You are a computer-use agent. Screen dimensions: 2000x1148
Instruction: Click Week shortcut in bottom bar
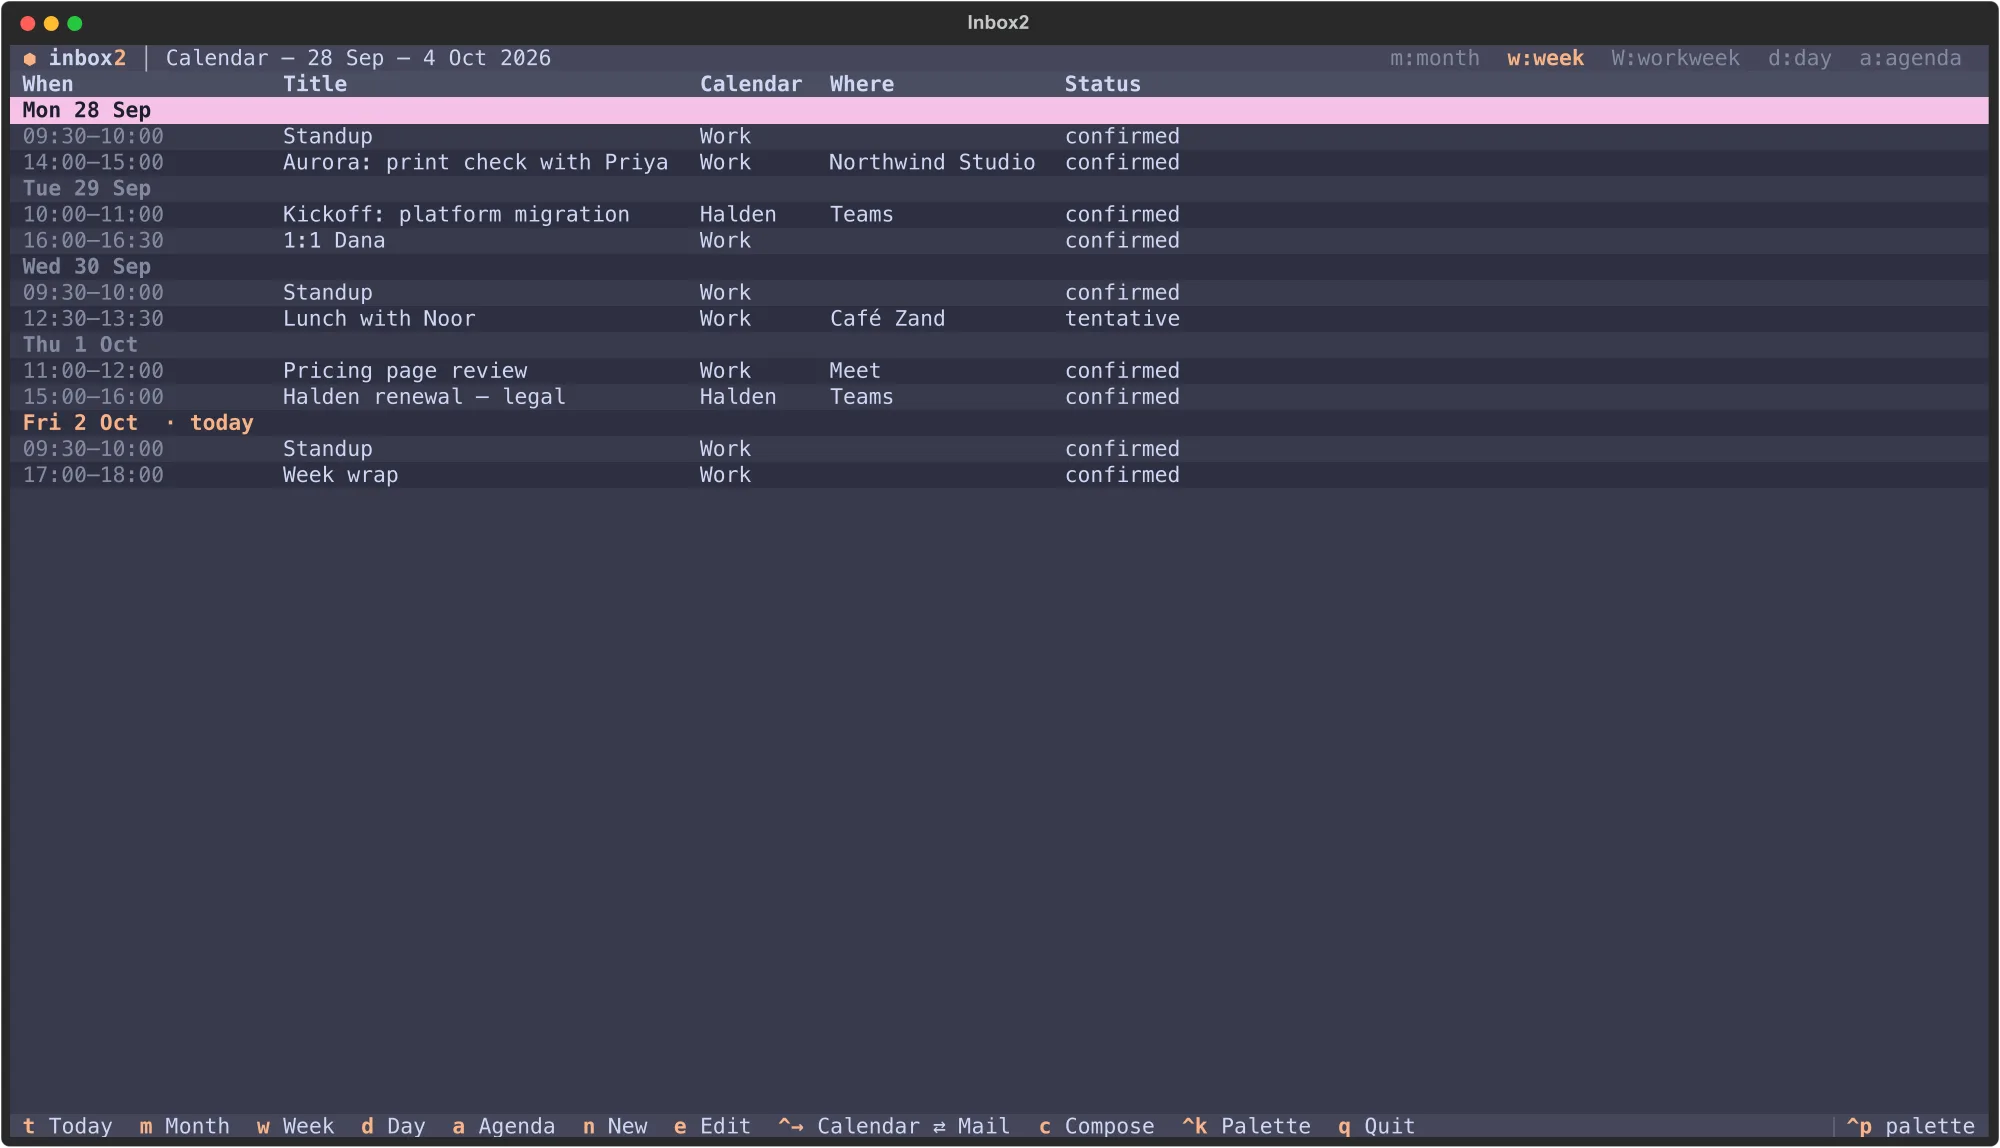295,1126
